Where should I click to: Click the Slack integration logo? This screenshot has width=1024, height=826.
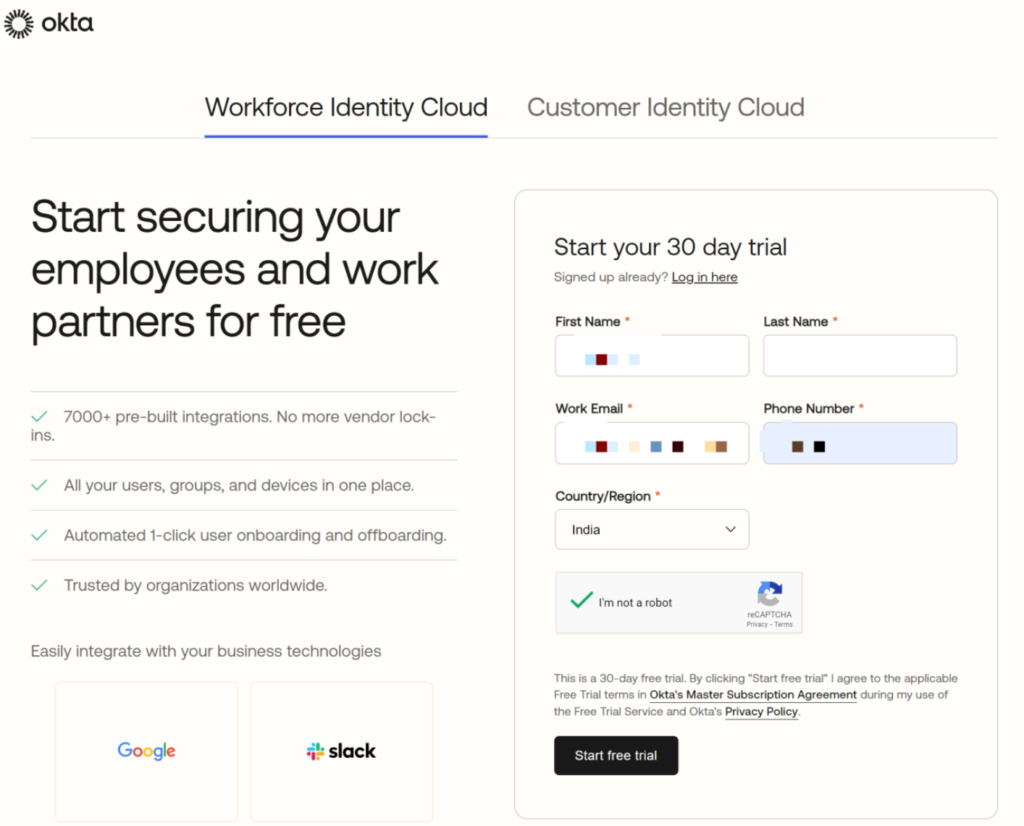point(341,751)
